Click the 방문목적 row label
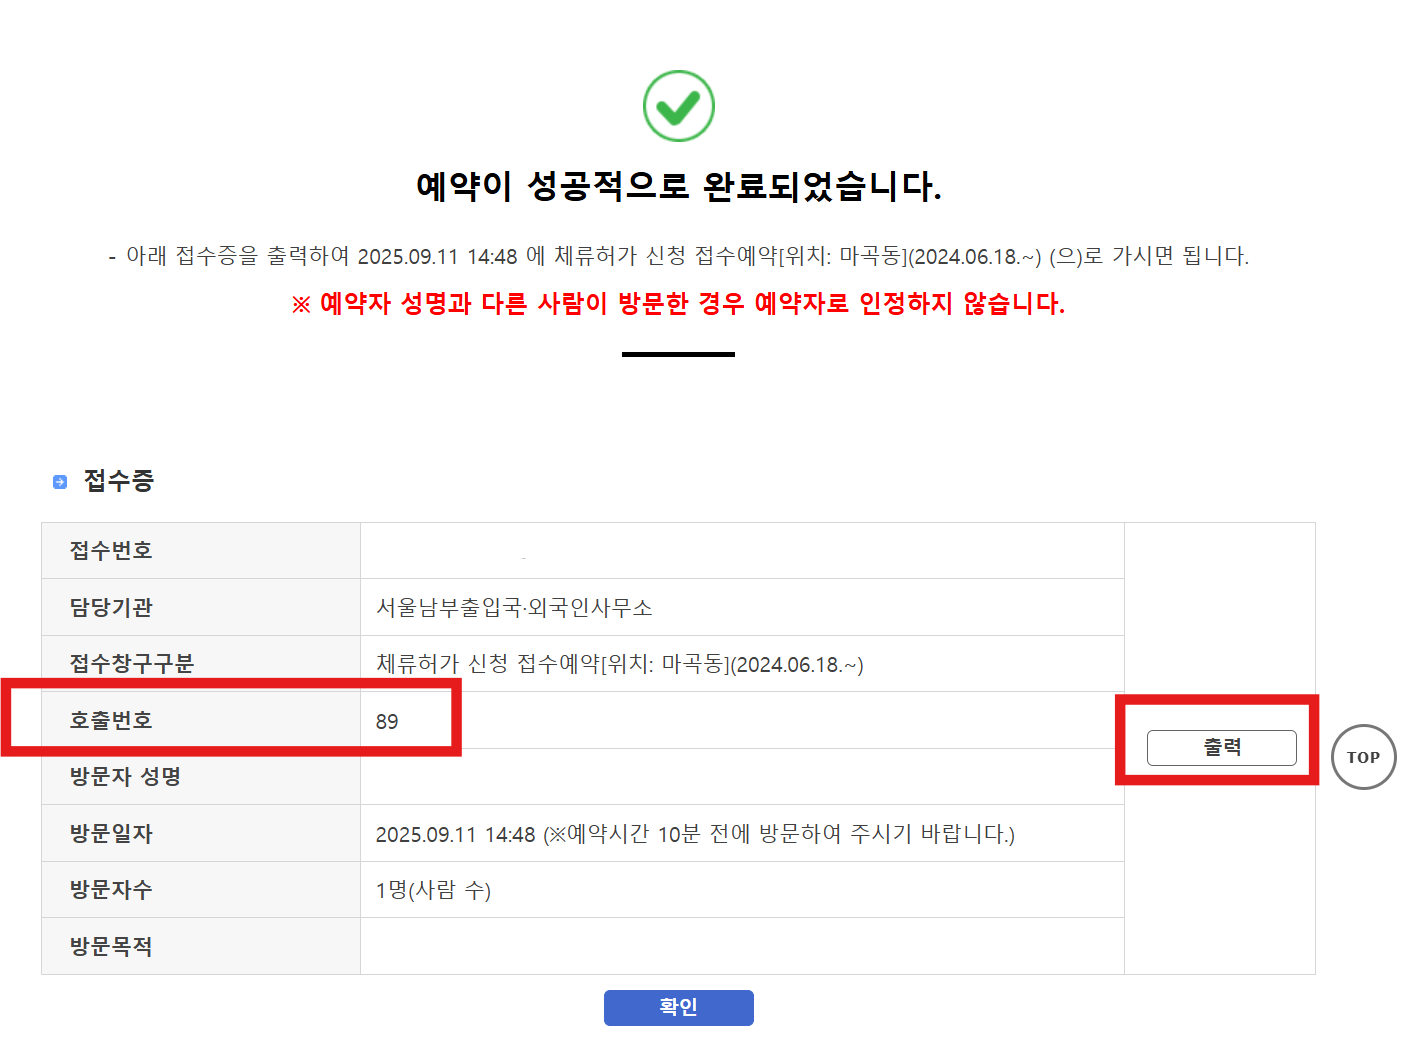Image resolution: width=1416 pixels, height=1045 pixels. pyautogui.click(x=111, y=947)
